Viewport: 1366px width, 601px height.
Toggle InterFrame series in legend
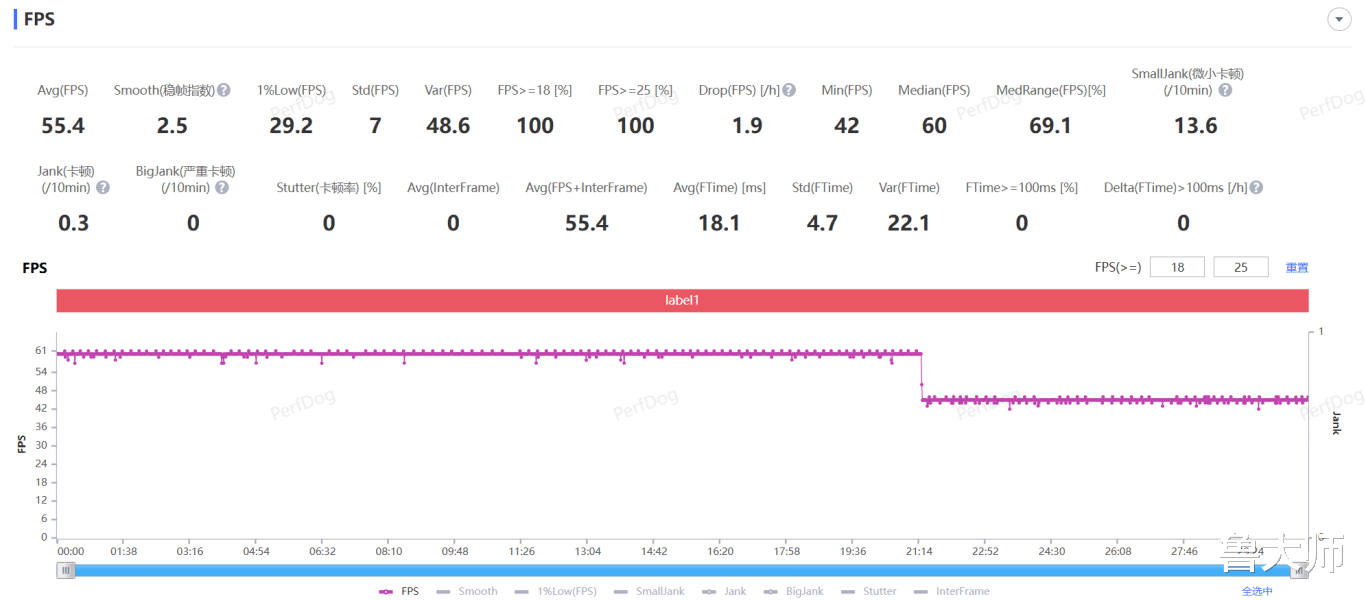pyautogui.click(x=952, y=591)
